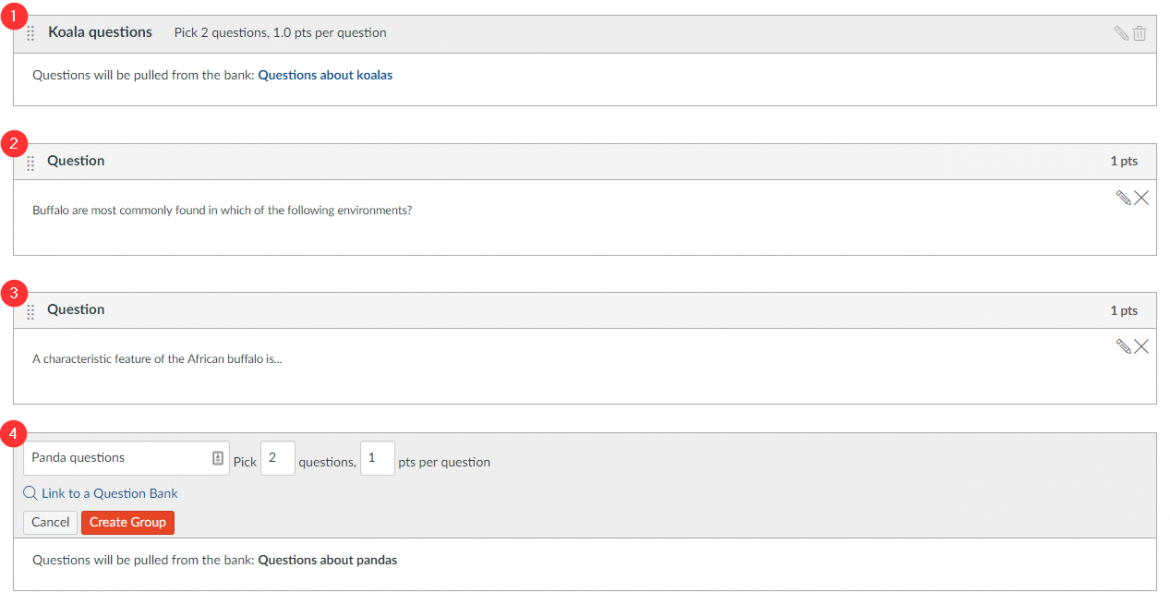Viewport: 1170px width, 605px height.
Task: Edit the Koala questions group settings
Action: (1120, 33)
